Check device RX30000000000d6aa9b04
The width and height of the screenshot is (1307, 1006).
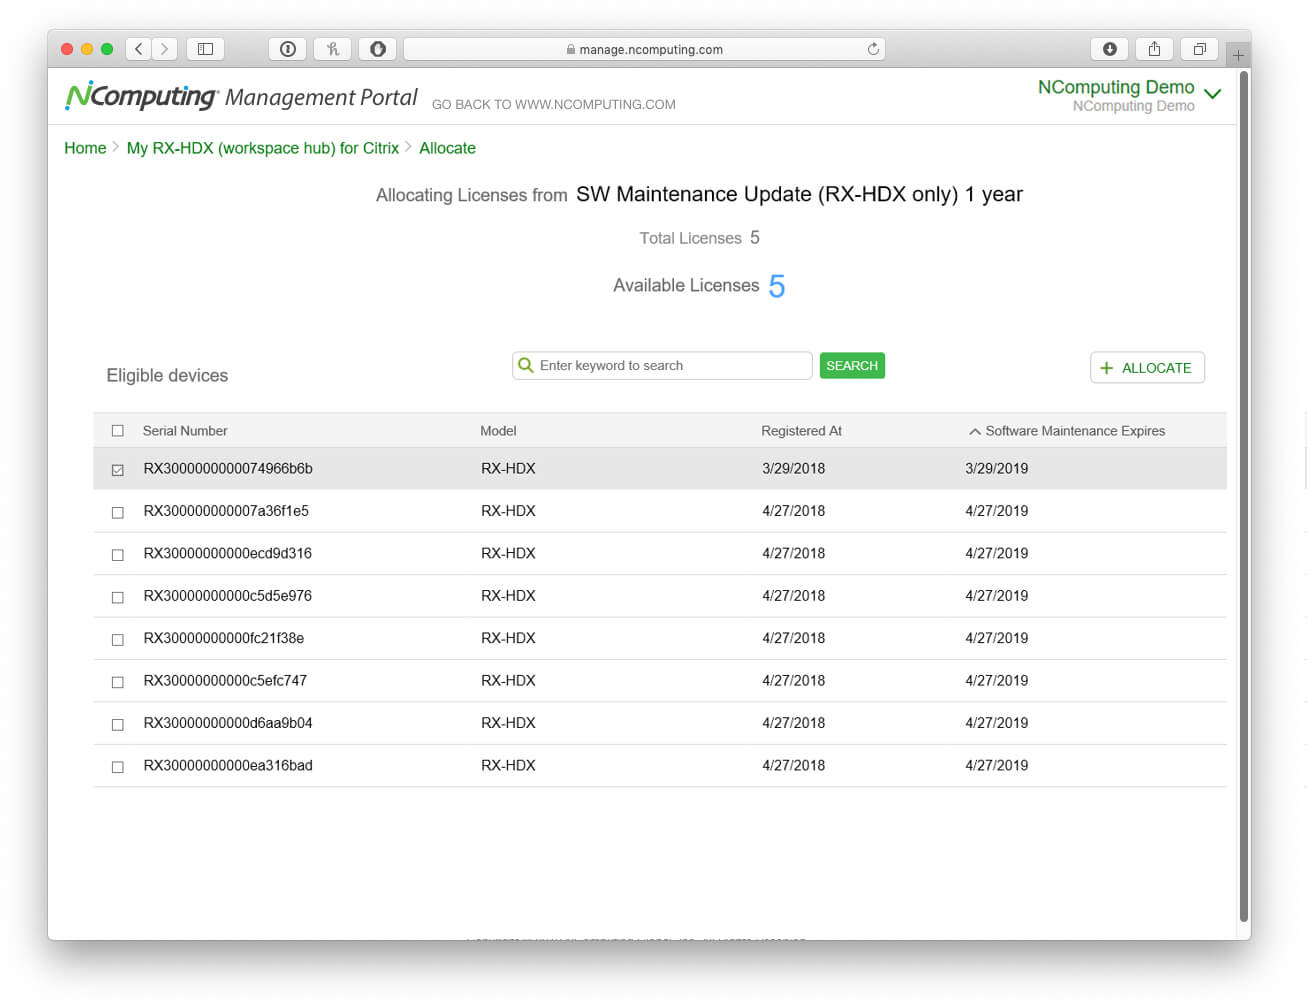[118, 724]
